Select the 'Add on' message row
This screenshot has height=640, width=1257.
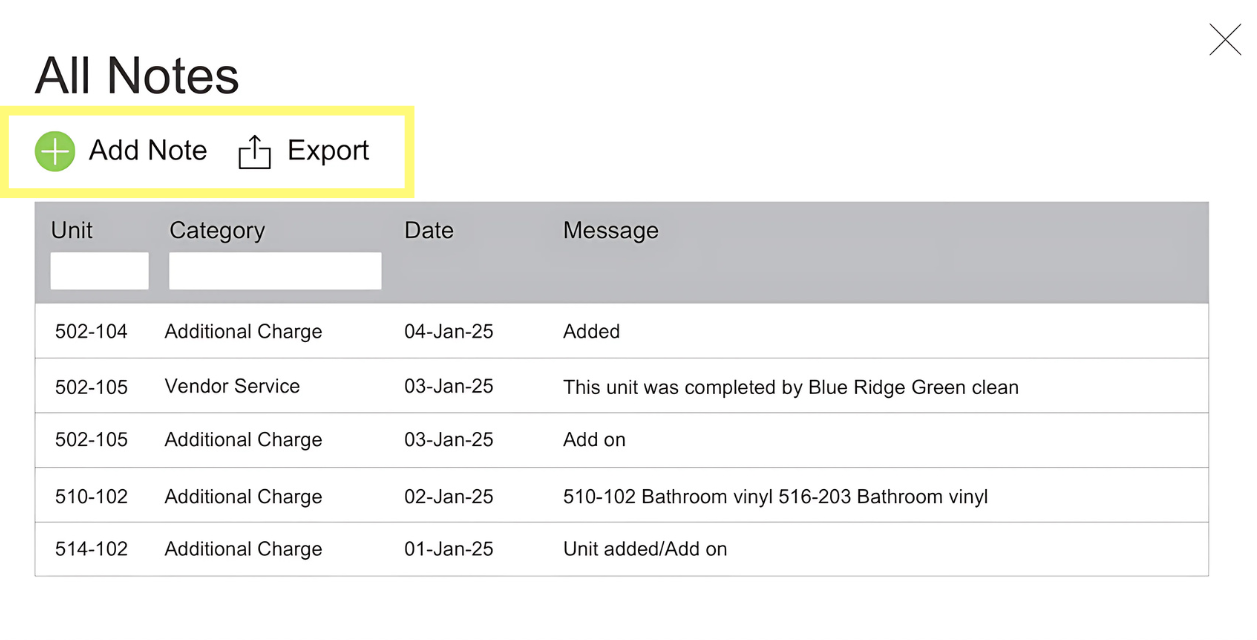(x=594, y=441)
